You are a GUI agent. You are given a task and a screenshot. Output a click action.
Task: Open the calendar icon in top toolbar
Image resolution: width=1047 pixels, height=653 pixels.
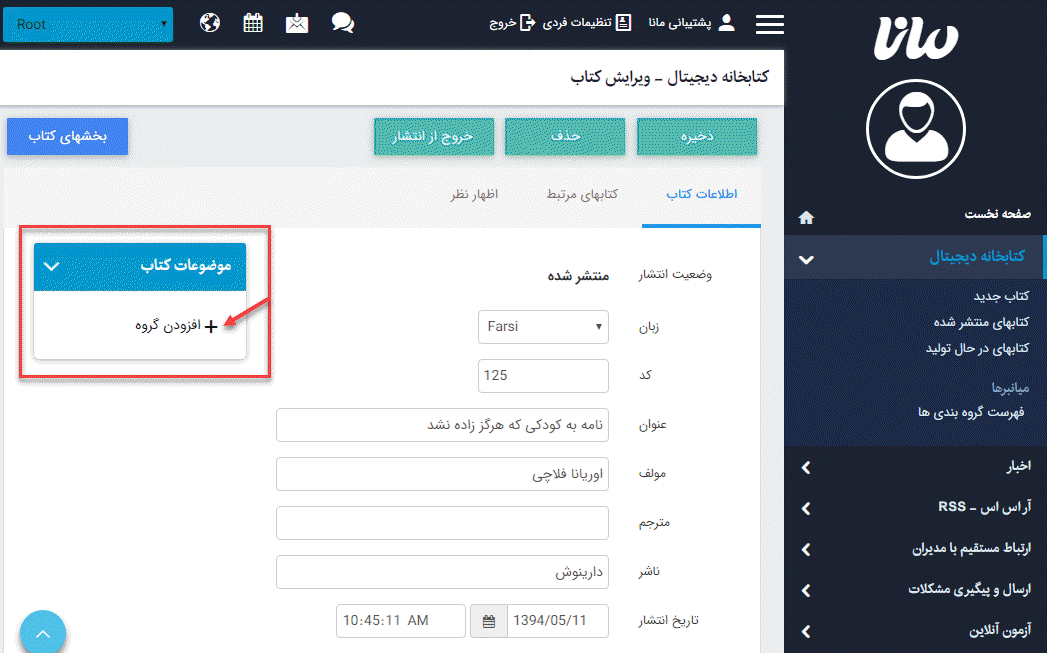(253, 21)
